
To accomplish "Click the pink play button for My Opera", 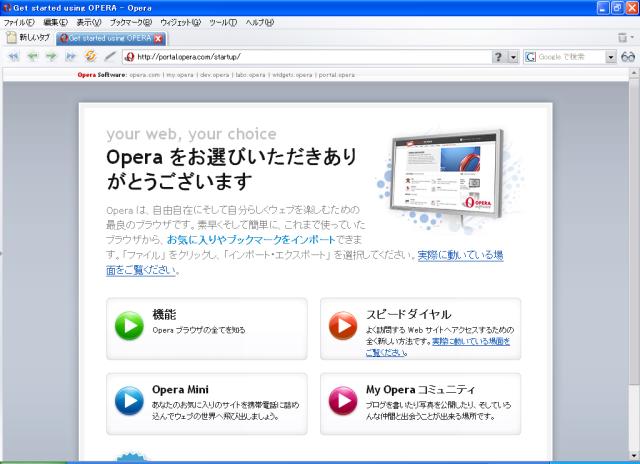I will pyautogui.click(x=343, y=401).
